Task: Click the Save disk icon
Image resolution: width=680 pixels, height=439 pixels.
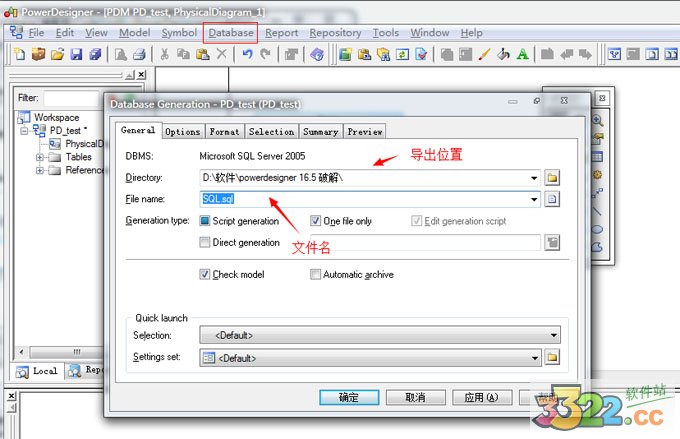Action: pyautogui.click(x=76, y=54)
